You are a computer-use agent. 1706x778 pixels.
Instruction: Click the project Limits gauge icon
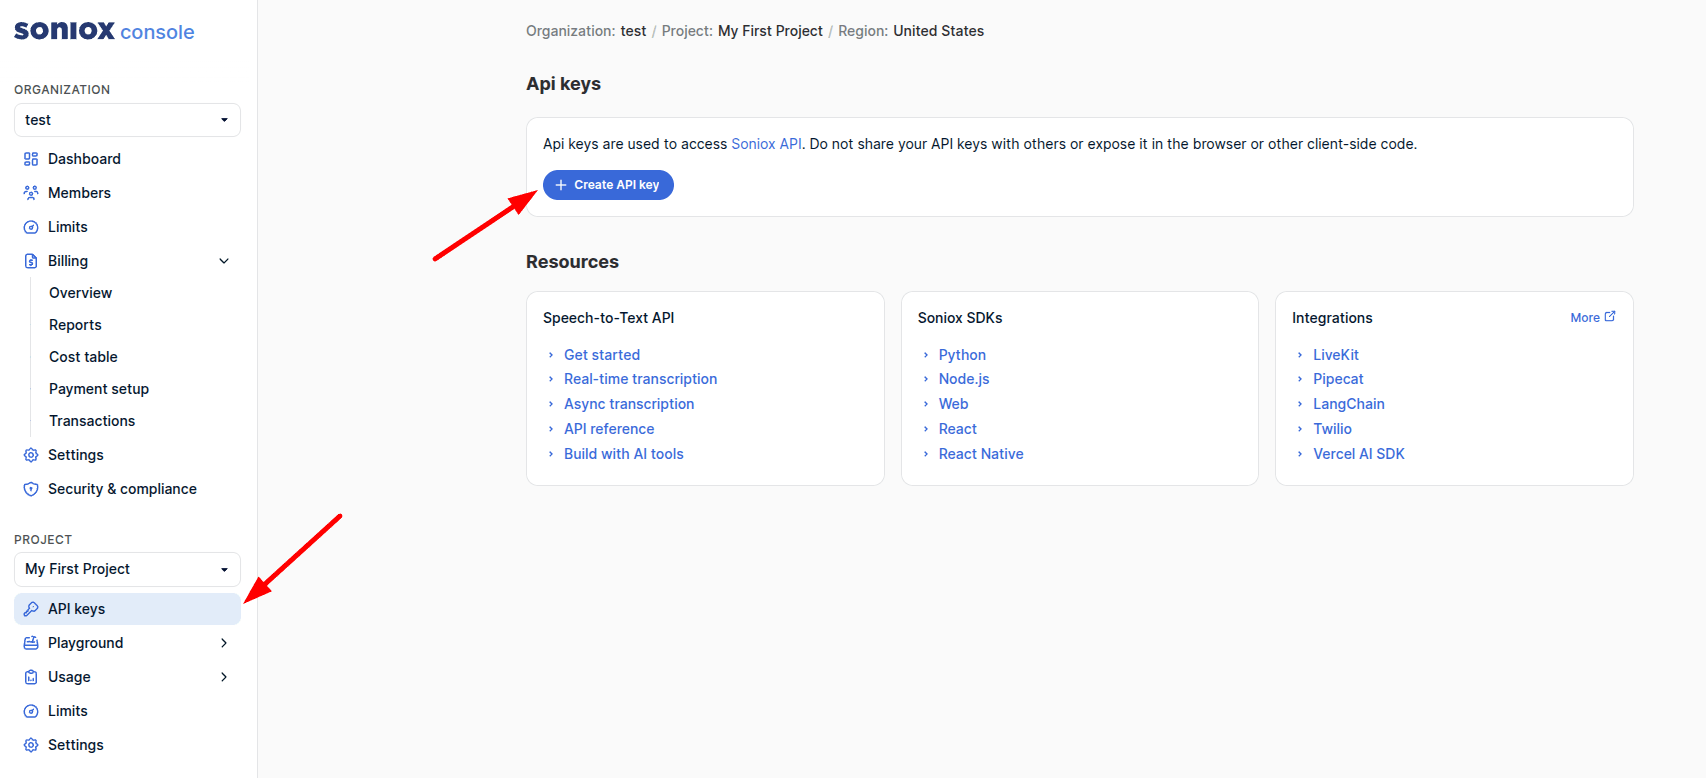31,711
